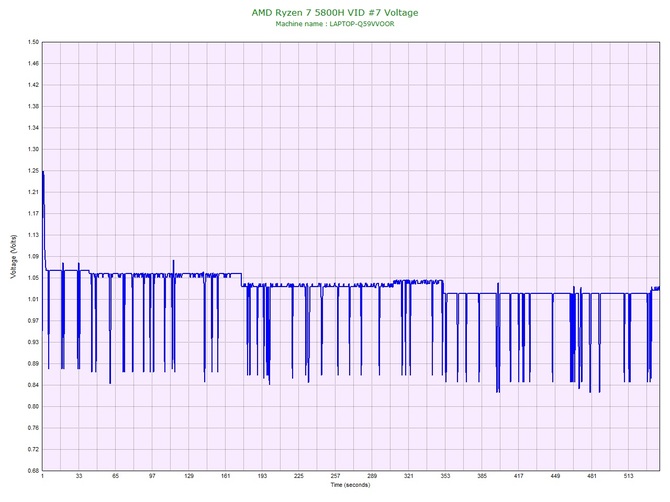Click the 0.84 y-axis value

coord(33,385)
